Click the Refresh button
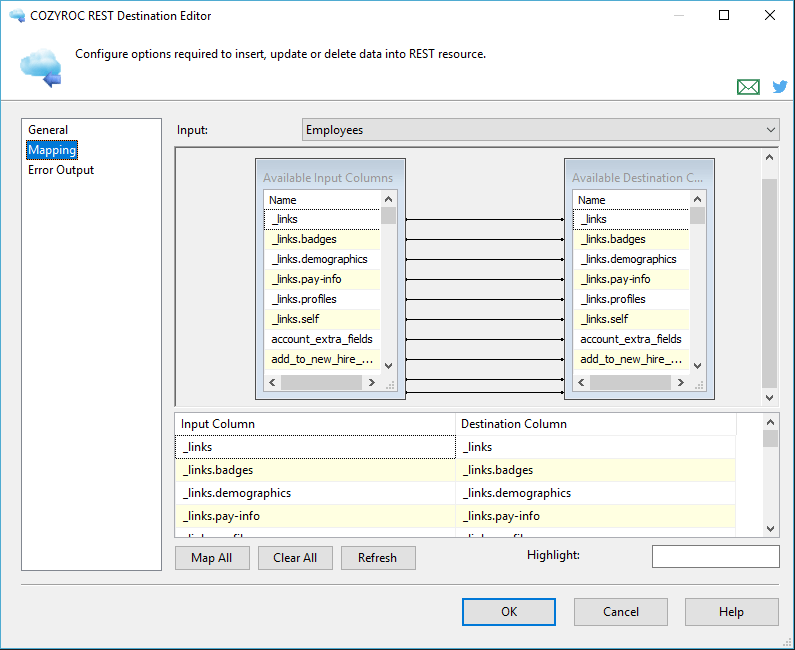795x650 pixels. tap(378, 558)
